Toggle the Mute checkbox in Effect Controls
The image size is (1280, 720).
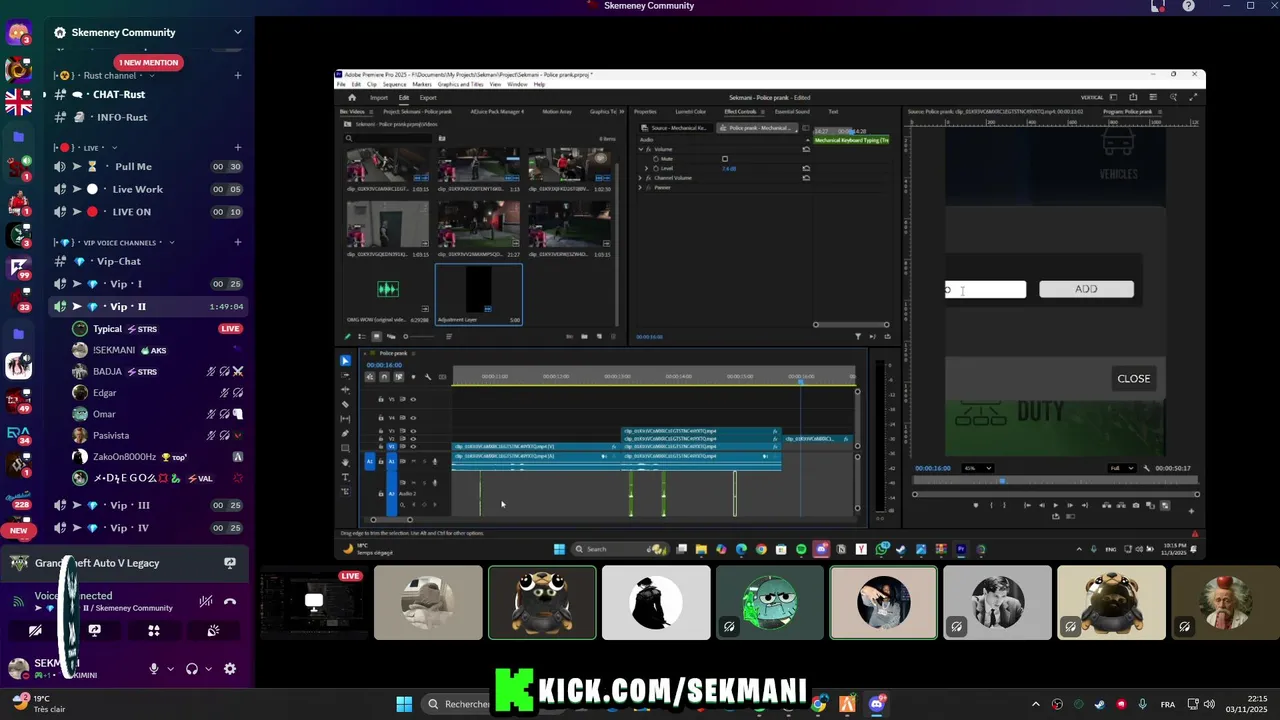pos(725,159)
